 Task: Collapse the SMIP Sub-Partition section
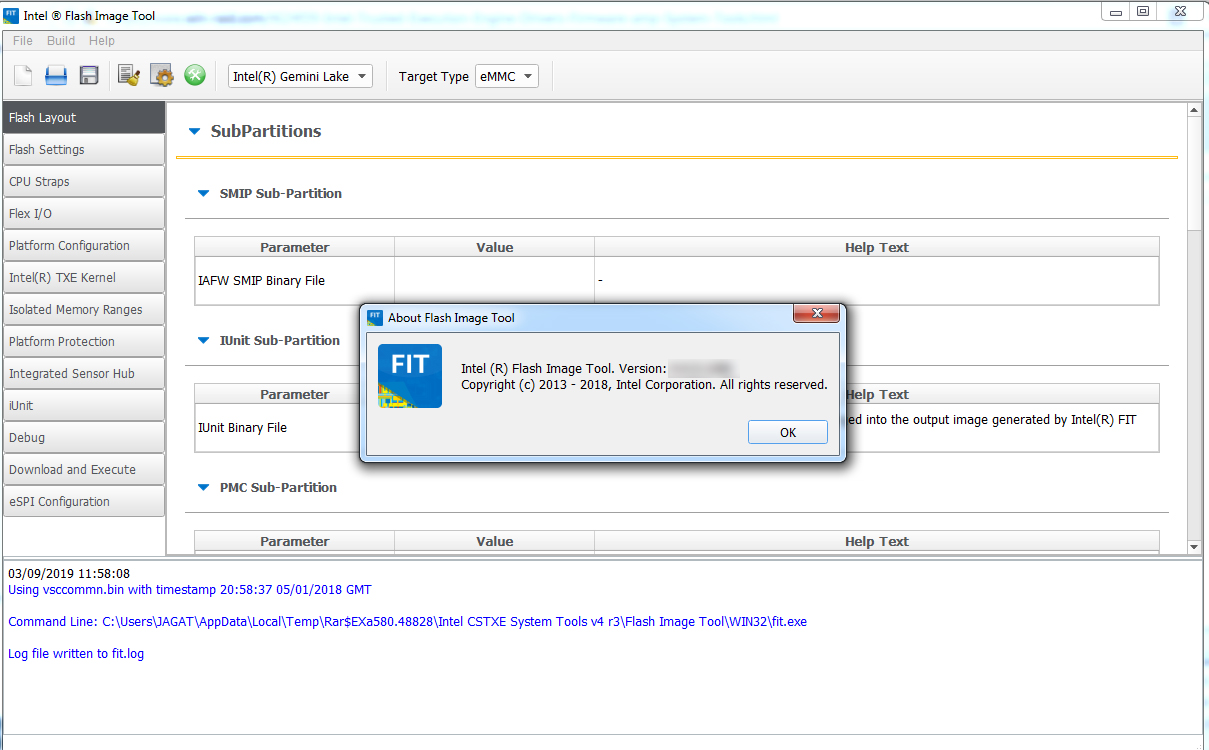204,193
